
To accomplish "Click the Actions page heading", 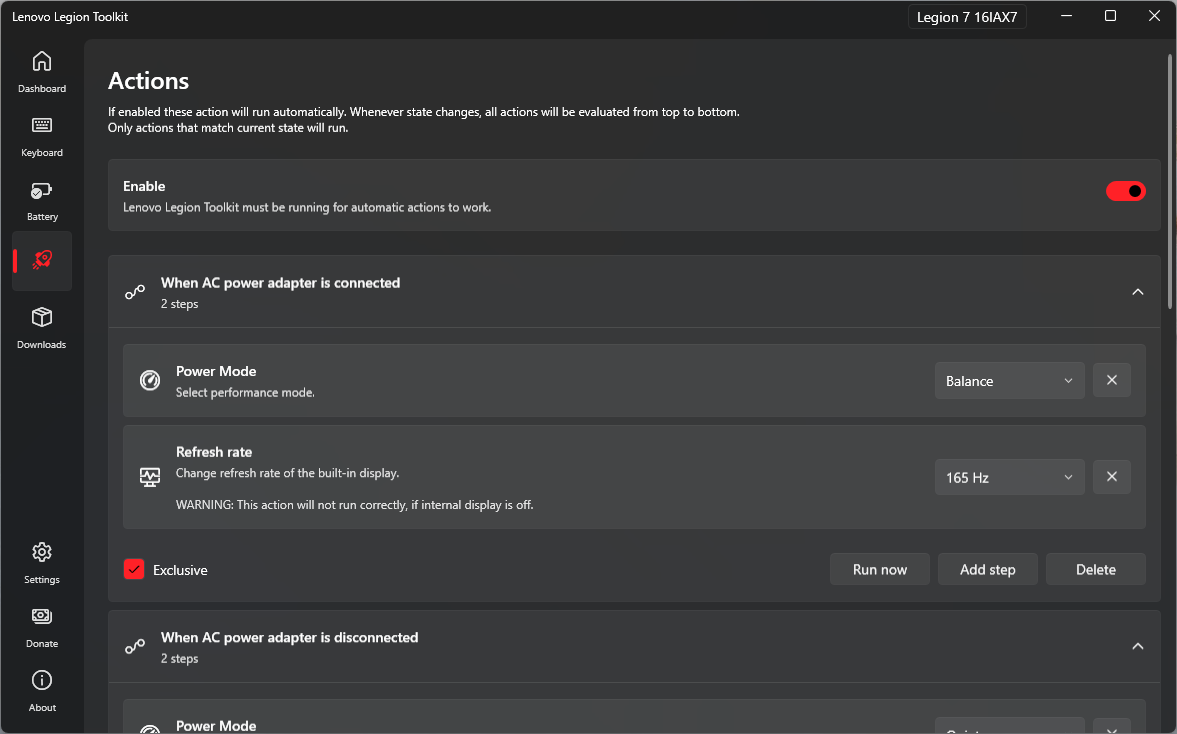I will [149, 81].
